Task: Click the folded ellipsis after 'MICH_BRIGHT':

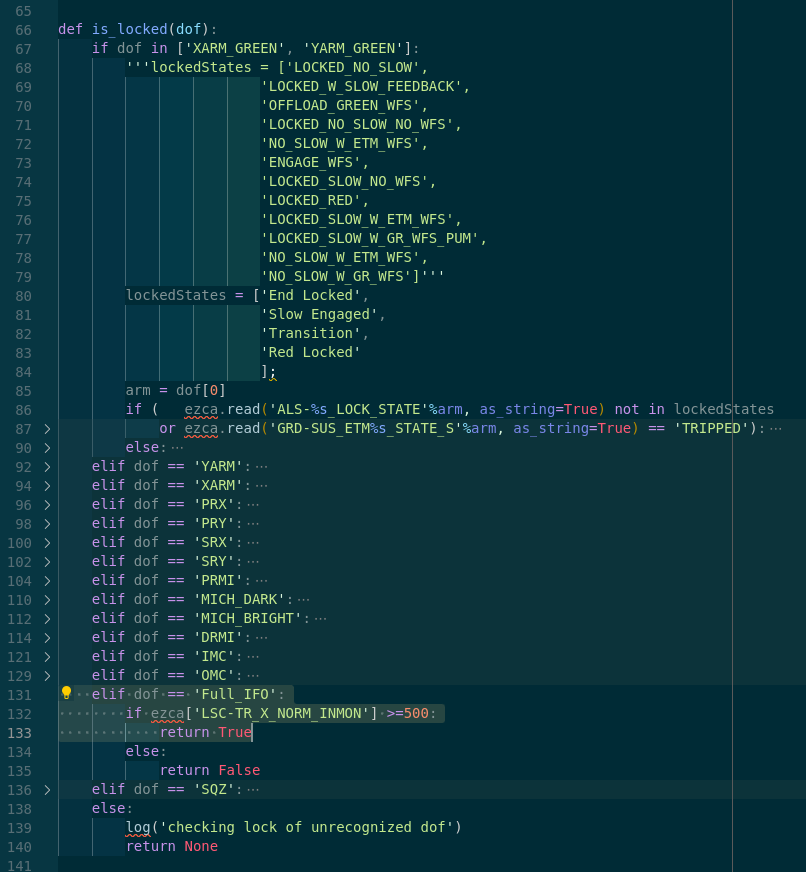Action: point(320,618)
